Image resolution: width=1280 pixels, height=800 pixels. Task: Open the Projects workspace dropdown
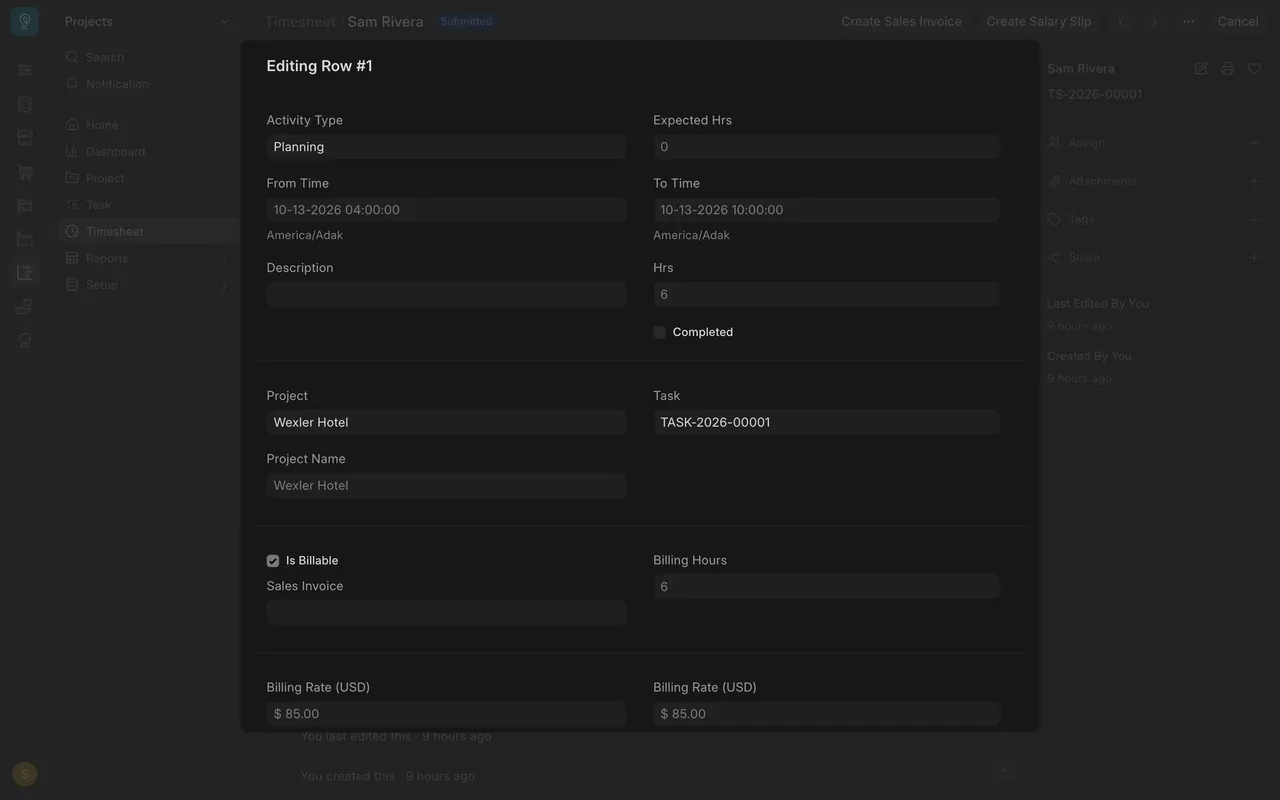(147, 21)
